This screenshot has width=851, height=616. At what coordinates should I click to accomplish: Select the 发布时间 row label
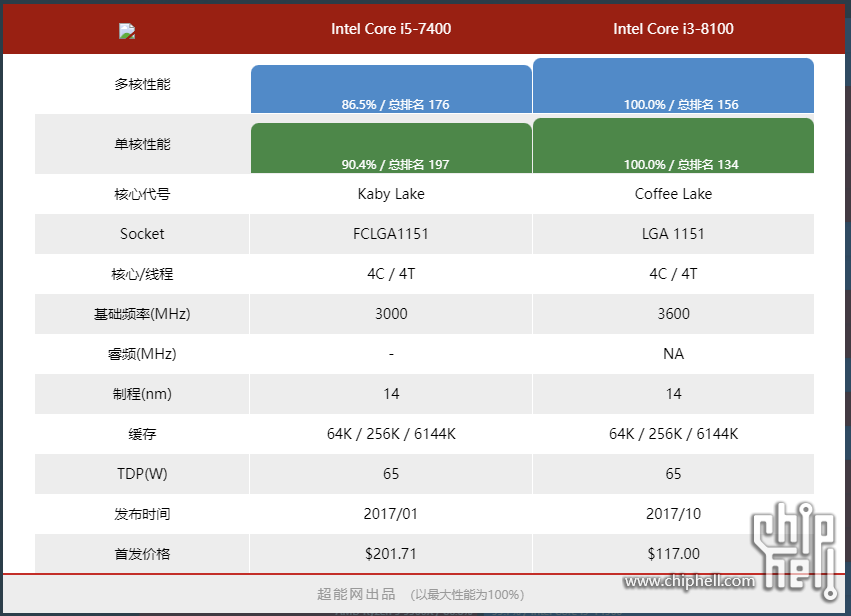click(142, 514)
